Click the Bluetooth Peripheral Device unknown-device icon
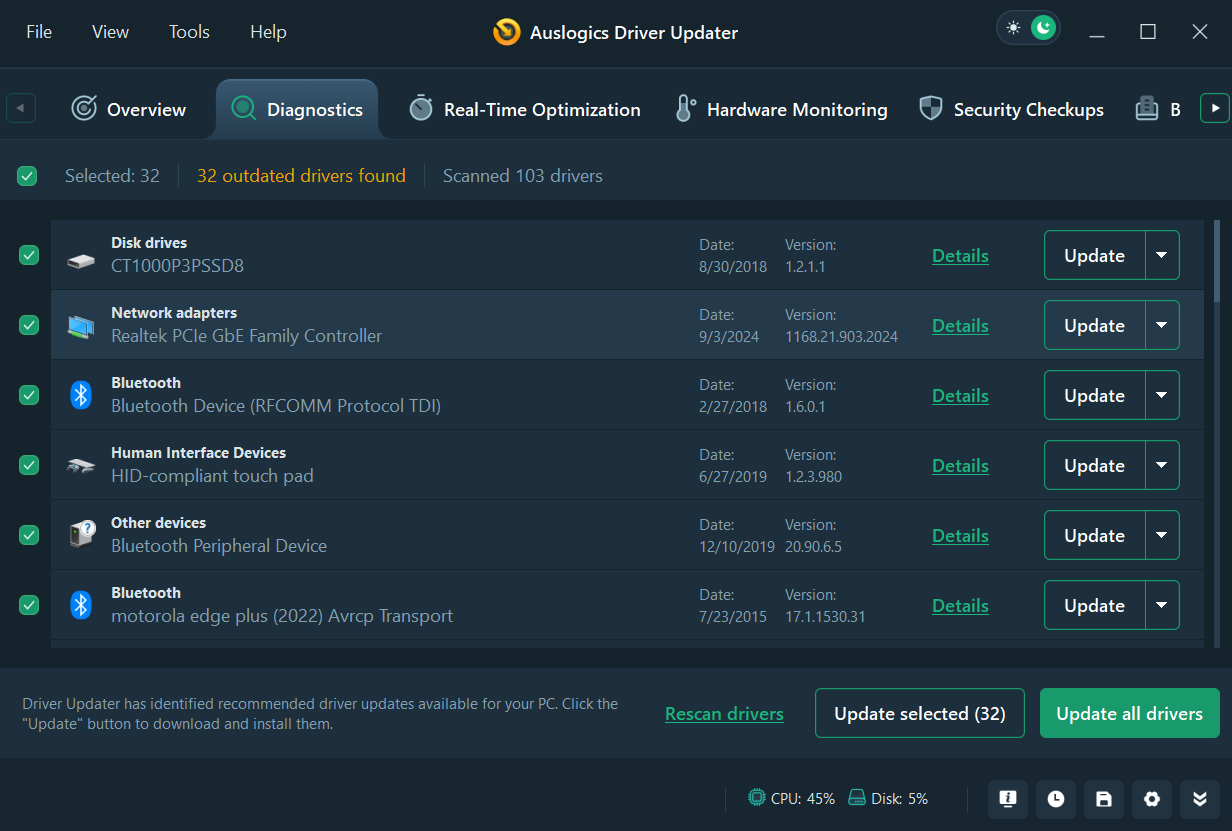 pos(81,534)
